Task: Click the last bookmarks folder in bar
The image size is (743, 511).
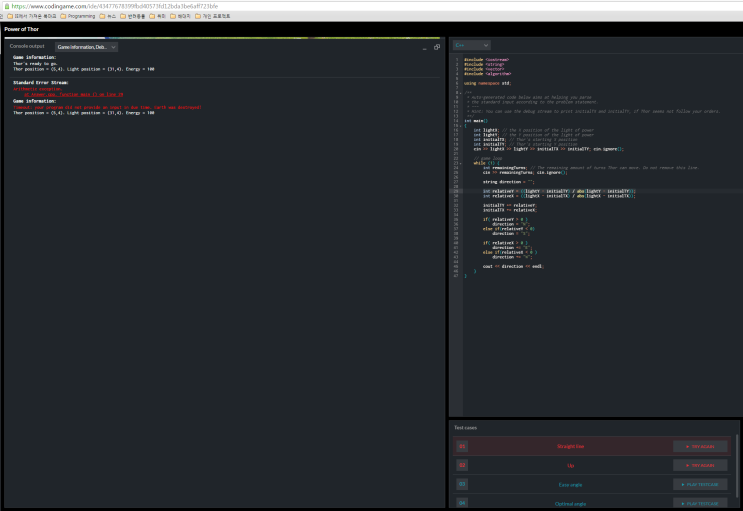Action: tap(212, 16)
